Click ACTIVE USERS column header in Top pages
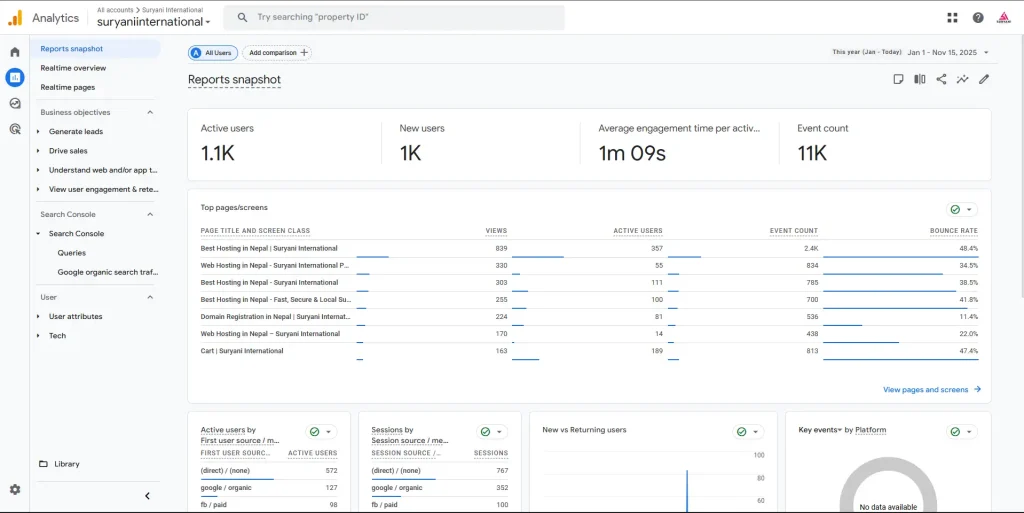The width and height of the screenshot is (1024, 513). (x=638, y=231)
